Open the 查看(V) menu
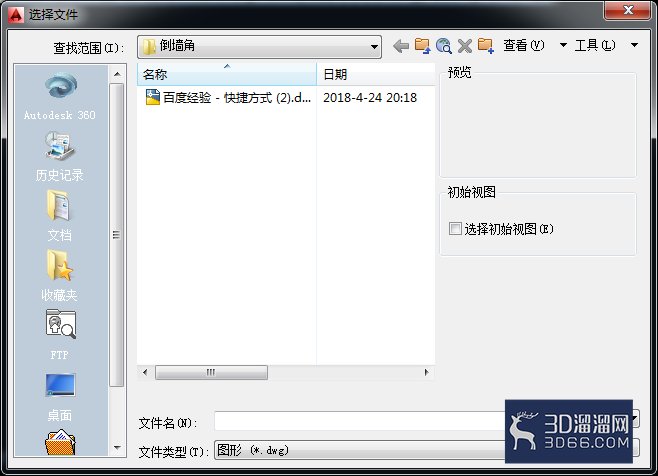This screenshot has width=658, height=476. tap(524, 45)
